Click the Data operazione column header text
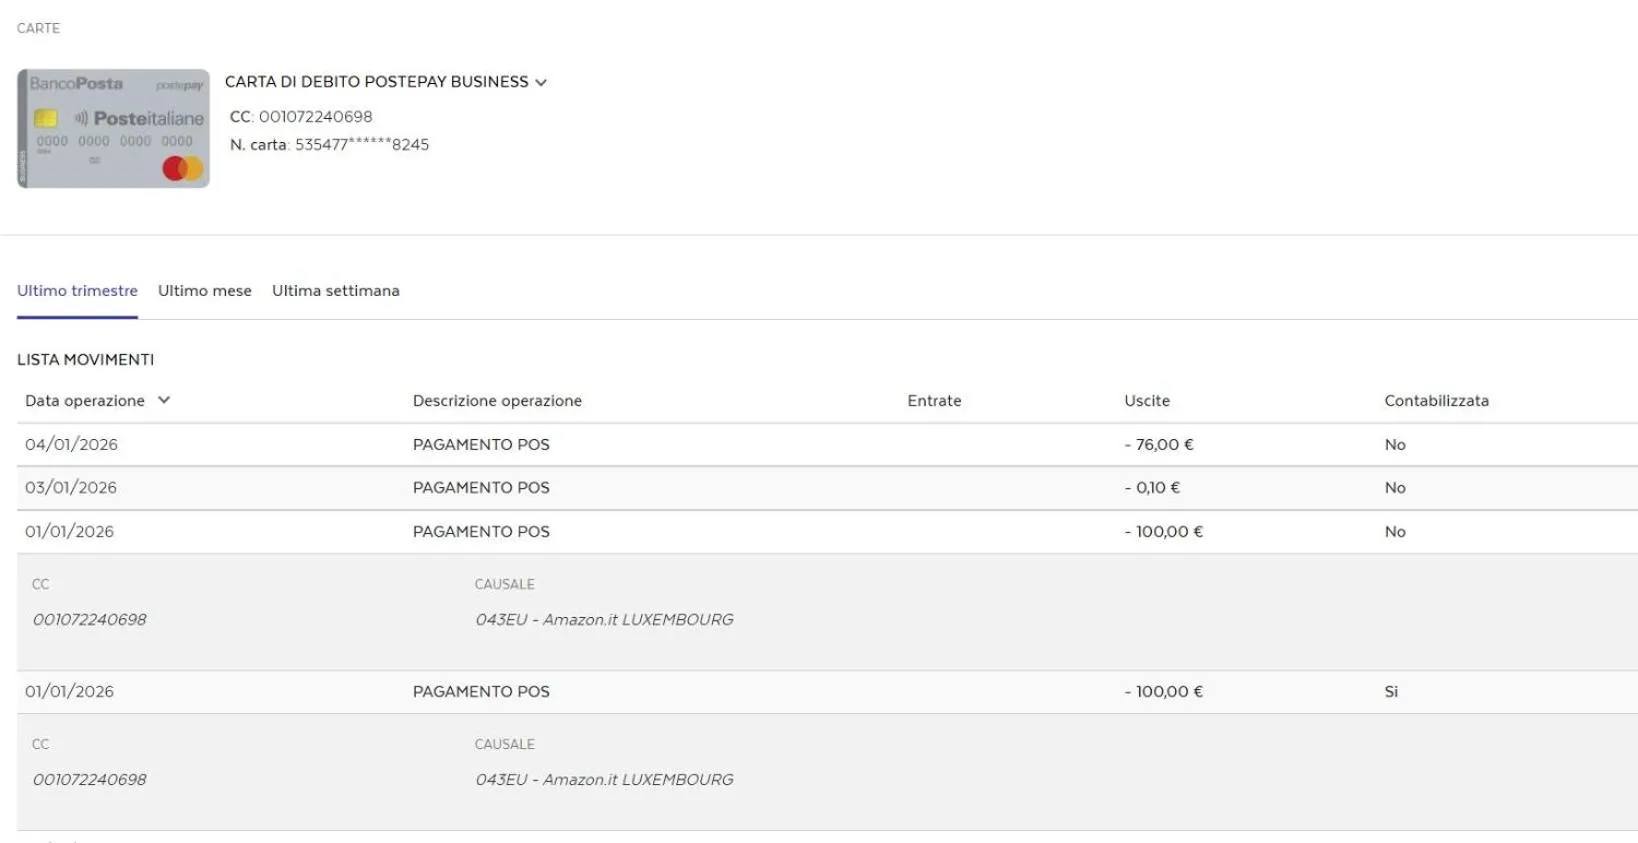 [85, 401]
